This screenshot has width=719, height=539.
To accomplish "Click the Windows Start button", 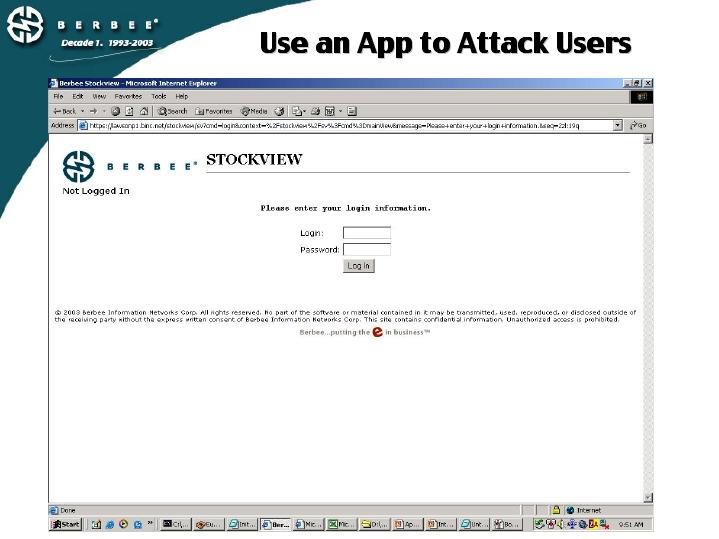I will [x=66, y=524].
